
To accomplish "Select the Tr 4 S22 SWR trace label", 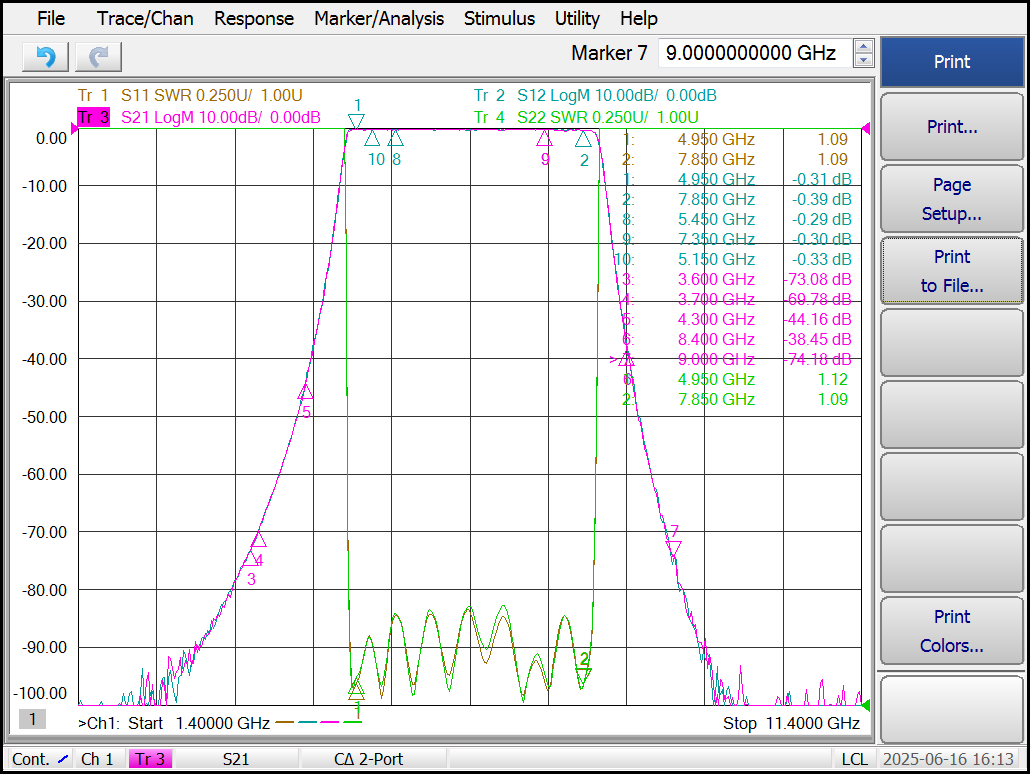I will coord(586,118).
